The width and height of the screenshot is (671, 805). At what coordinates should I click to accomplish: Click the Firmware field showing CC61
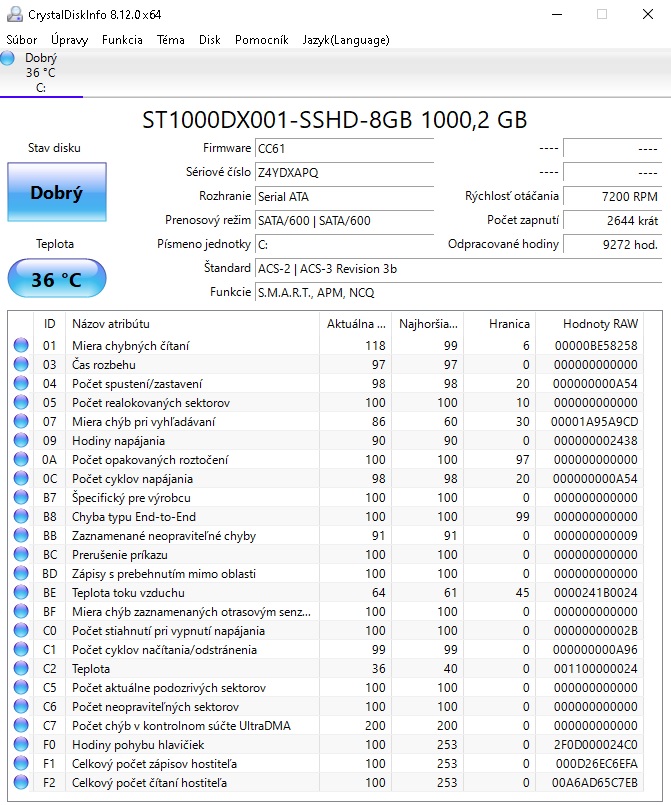click(343, 148)
